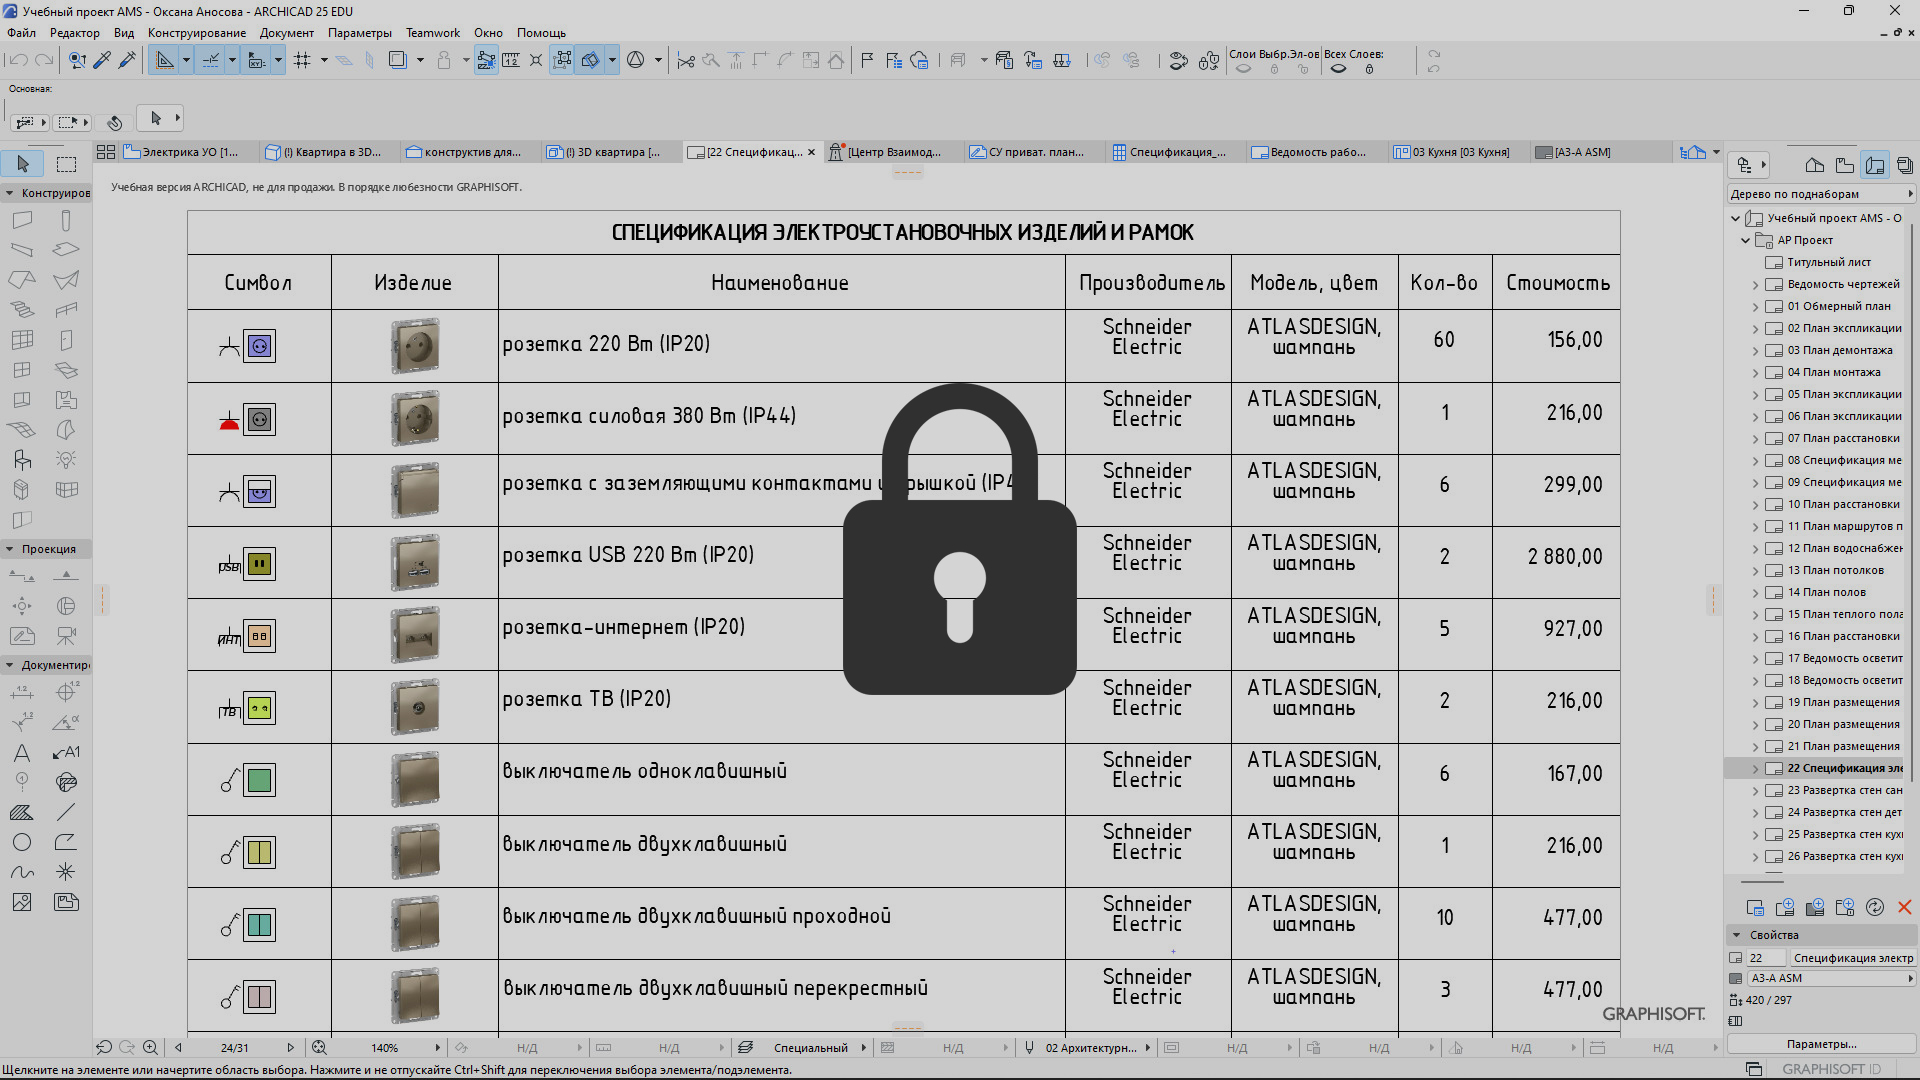Collapse the Свойства panel

tap(1737, 935)
